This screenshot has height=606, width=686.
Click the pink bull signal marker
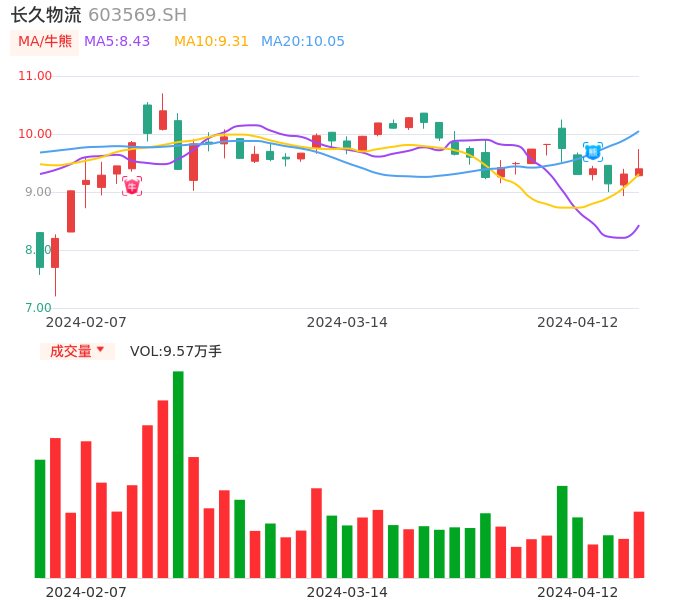(132, 186)
